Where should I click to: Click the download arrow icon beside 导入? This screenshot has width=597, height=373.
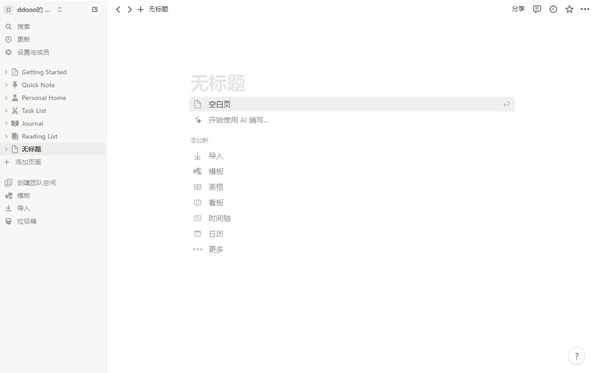[x=198, y=156]
